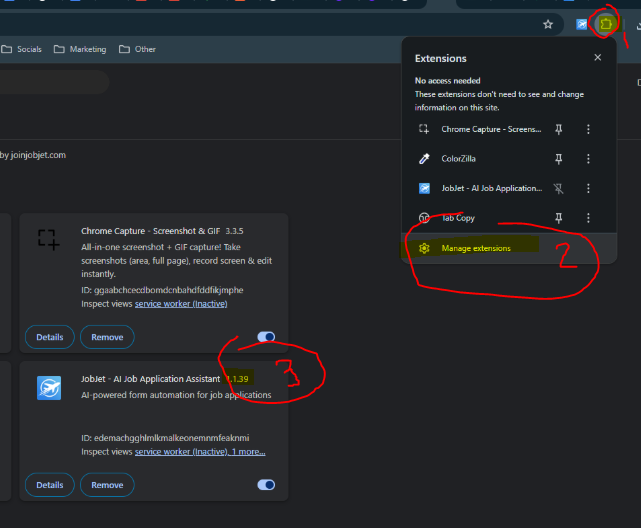The width and height of the screenshot is (641, 528).
Task: Click 'AI-powered form automation for job applications' text
Action: point(176,395)
